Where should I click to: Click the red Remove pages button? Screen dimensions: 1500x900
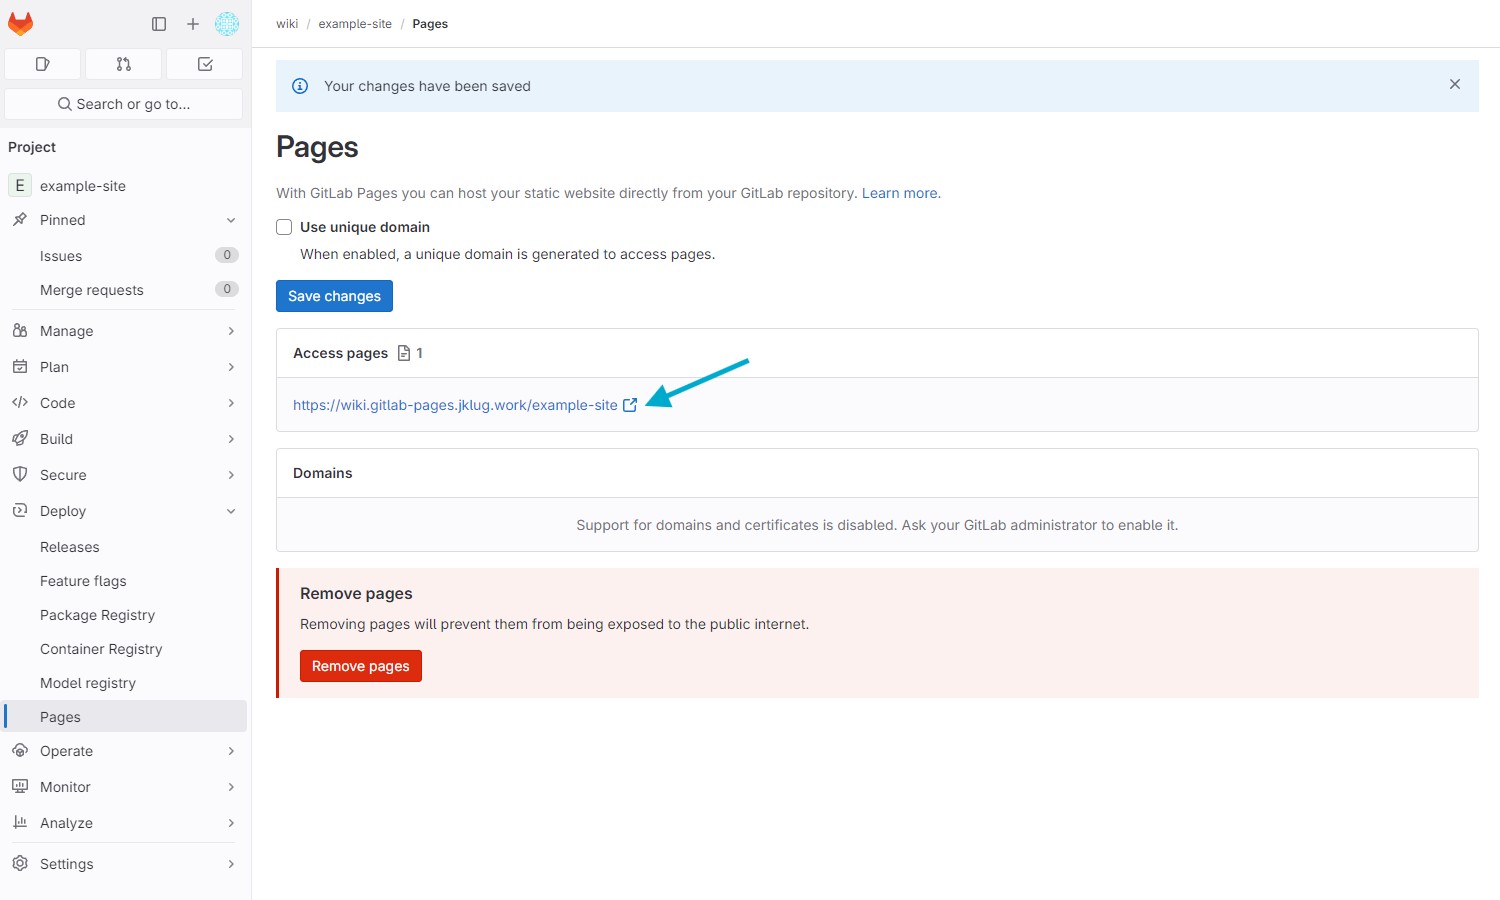coord(360,666)
